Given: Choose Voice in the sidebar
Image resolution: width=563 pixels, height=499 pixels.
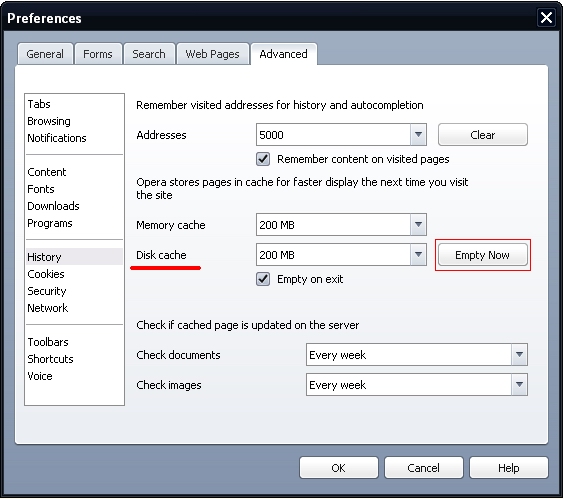Looking at the screenshot, I should (x=40, y=376).
